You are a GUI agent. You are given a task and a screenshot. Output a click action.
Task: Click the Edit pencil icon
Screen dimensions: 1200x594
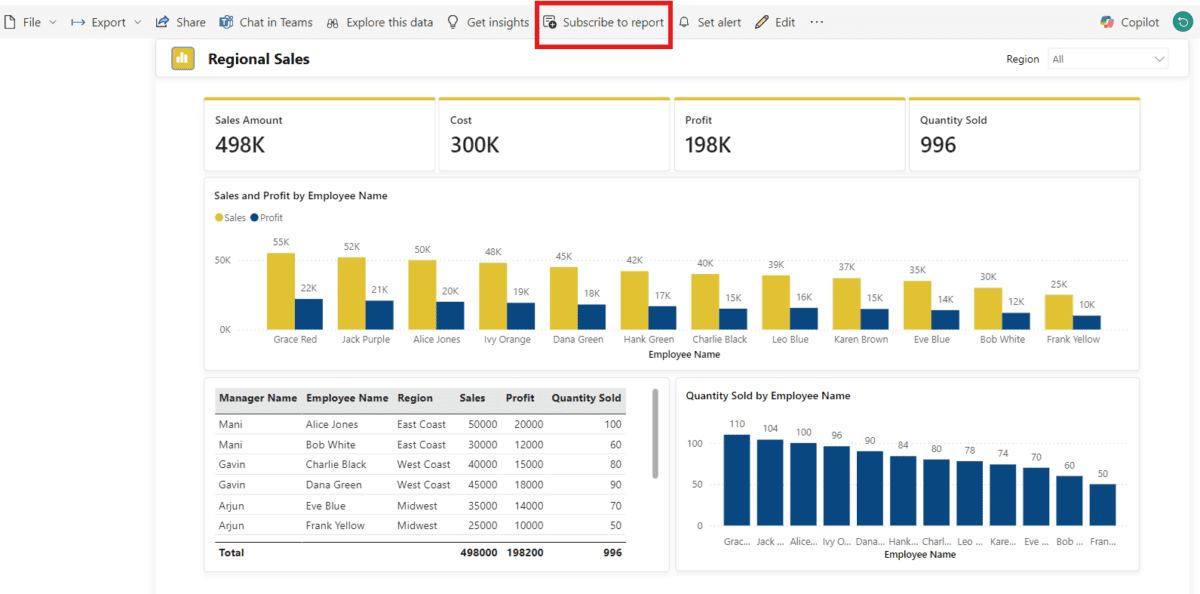tap(761, 21)
